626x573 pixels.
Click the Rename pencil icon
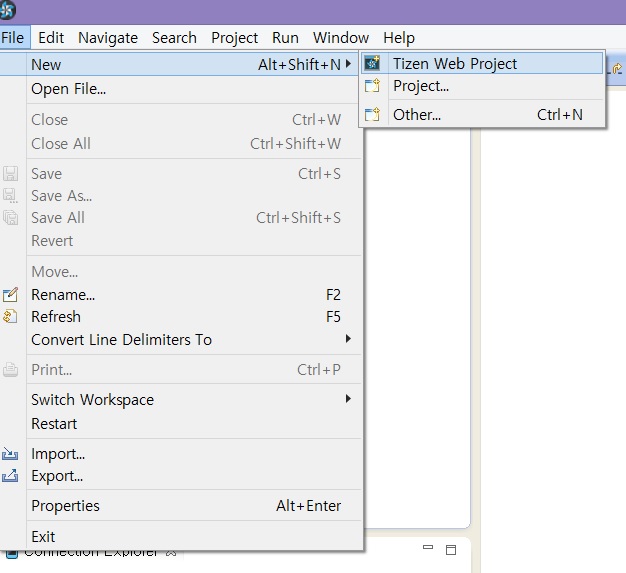click(10, 295)
